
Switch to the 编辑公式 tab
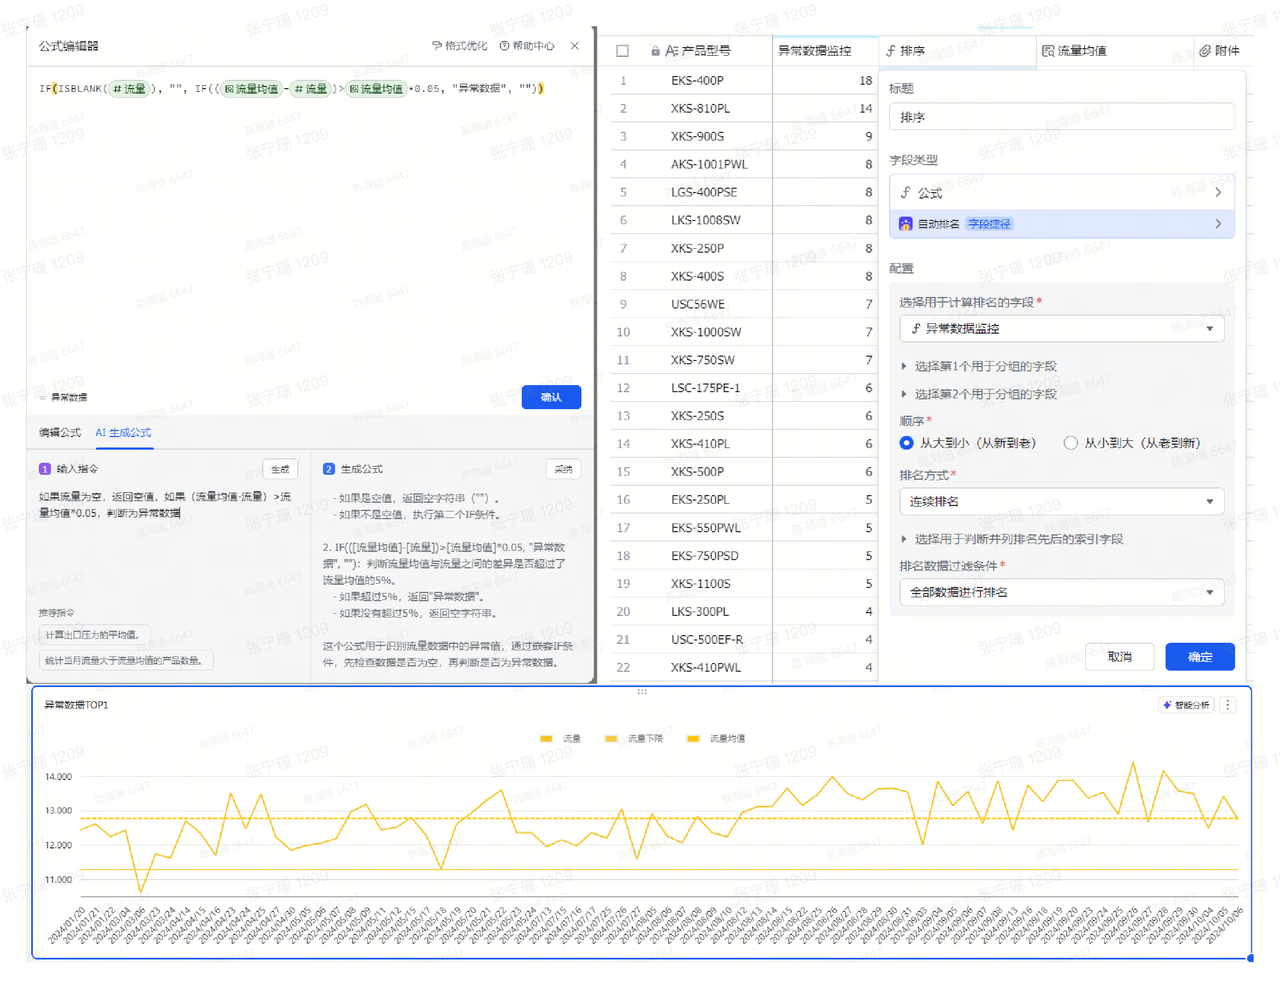coord(60,433)
